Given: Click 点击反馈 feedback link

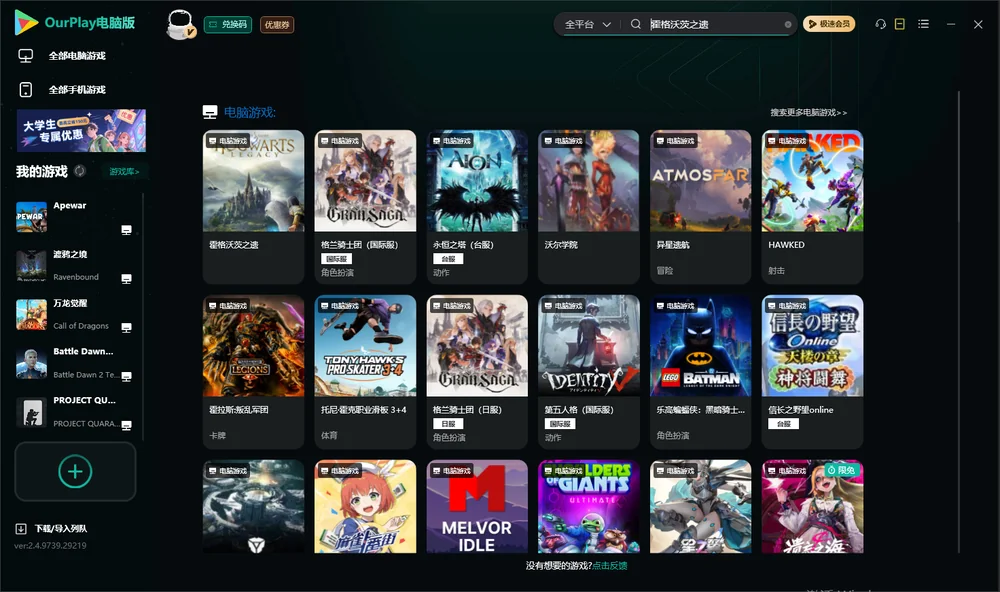Looking at the screenshot, I should [x=610, y=566].
